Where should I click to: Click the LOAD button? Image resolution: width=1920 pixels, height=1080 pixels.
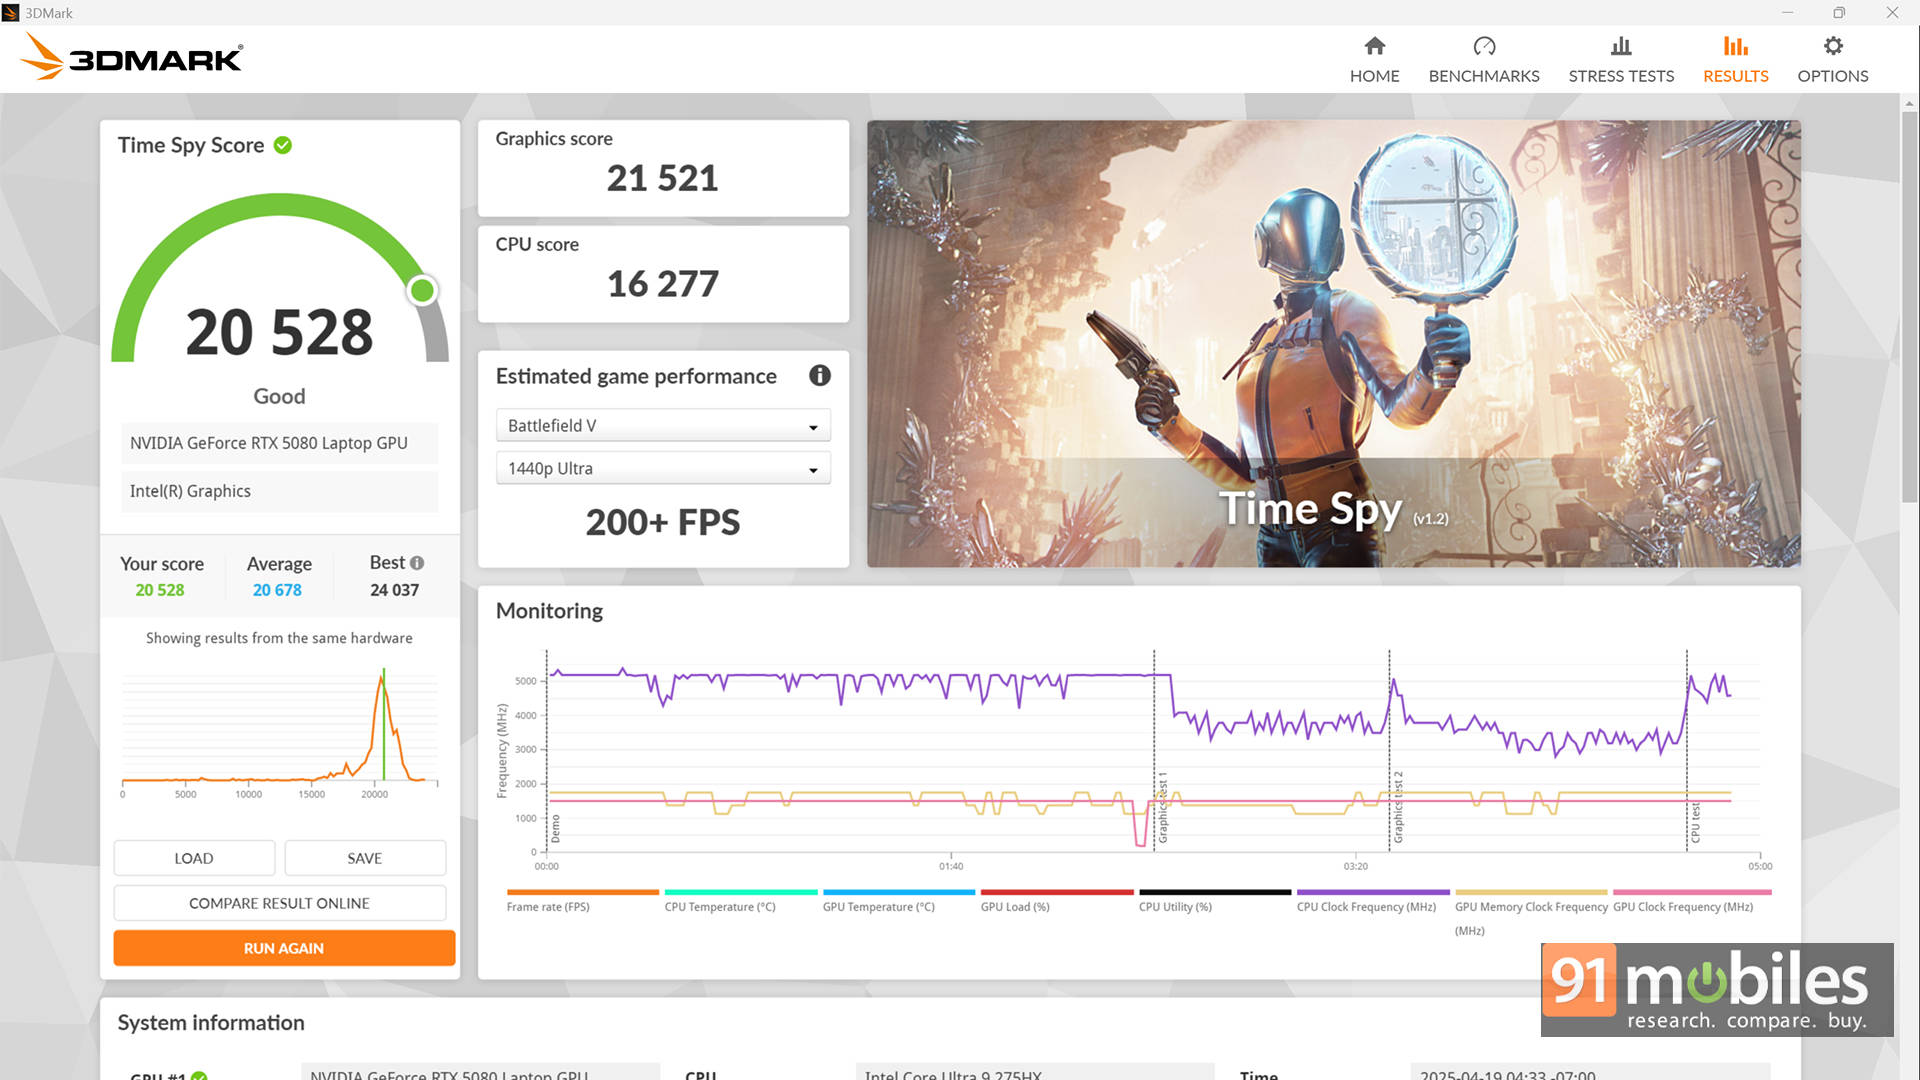pos(194,858)
